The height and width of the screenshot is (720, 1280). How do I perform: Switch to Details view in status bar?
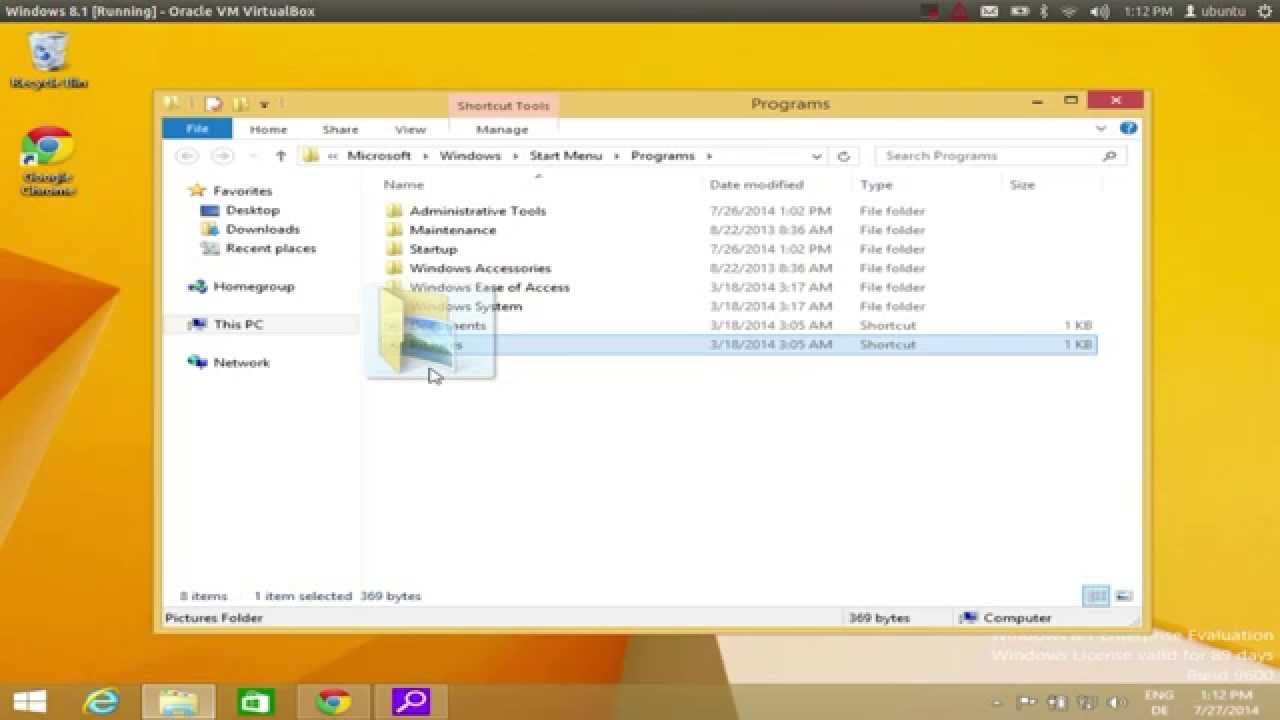coord(1096,595)
